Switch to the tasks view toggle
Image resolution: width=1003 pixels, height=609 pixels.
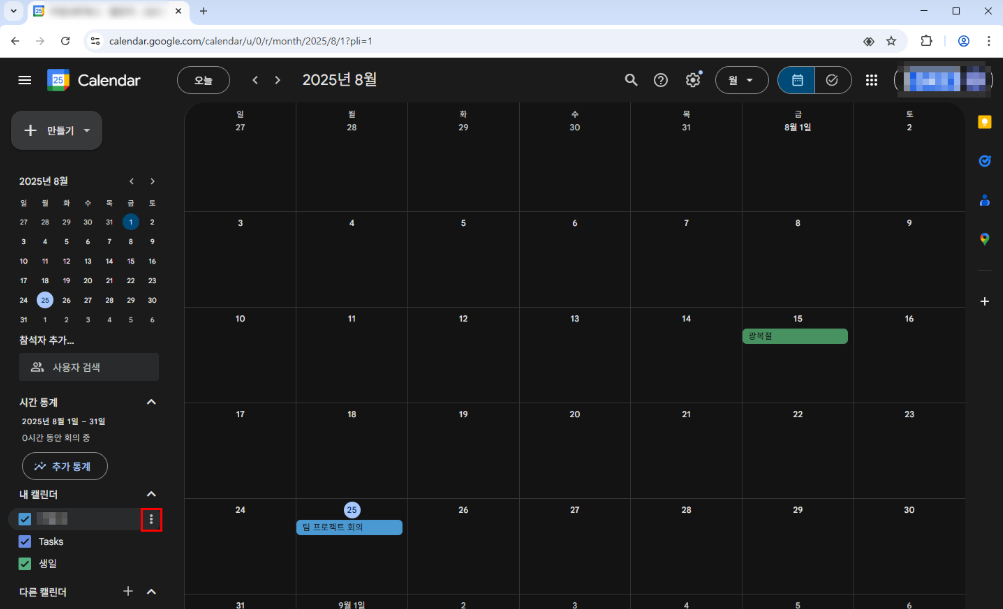click(832, 80)
